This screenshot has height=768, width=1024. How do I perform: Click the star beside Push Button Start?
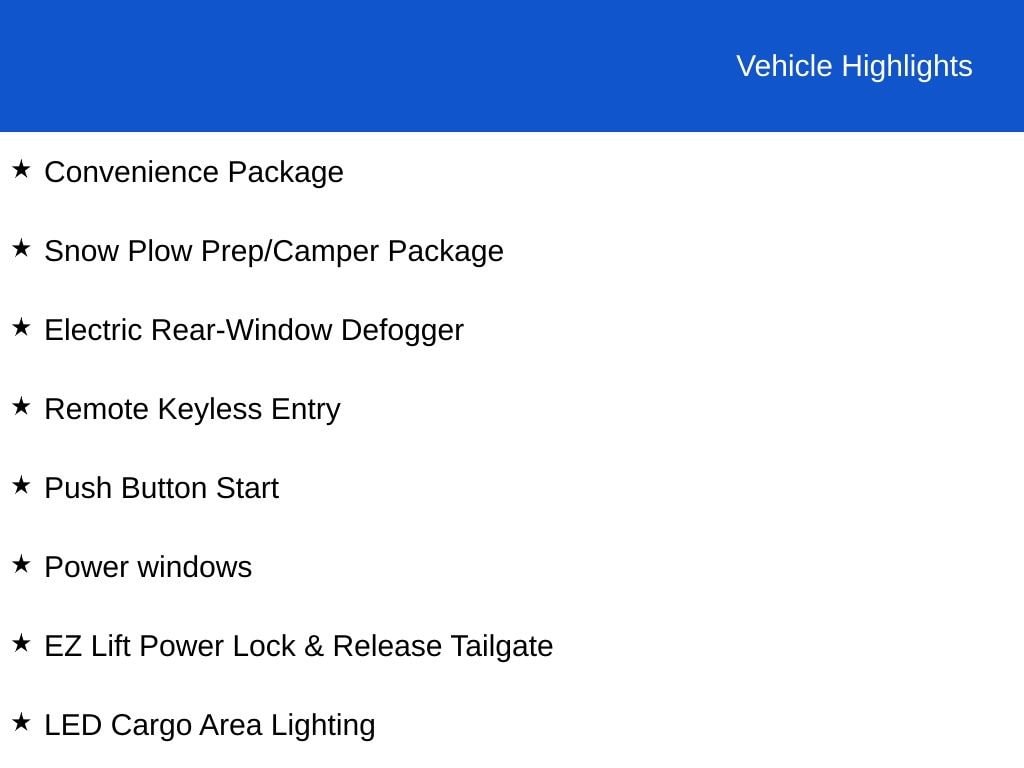(21, 485)
